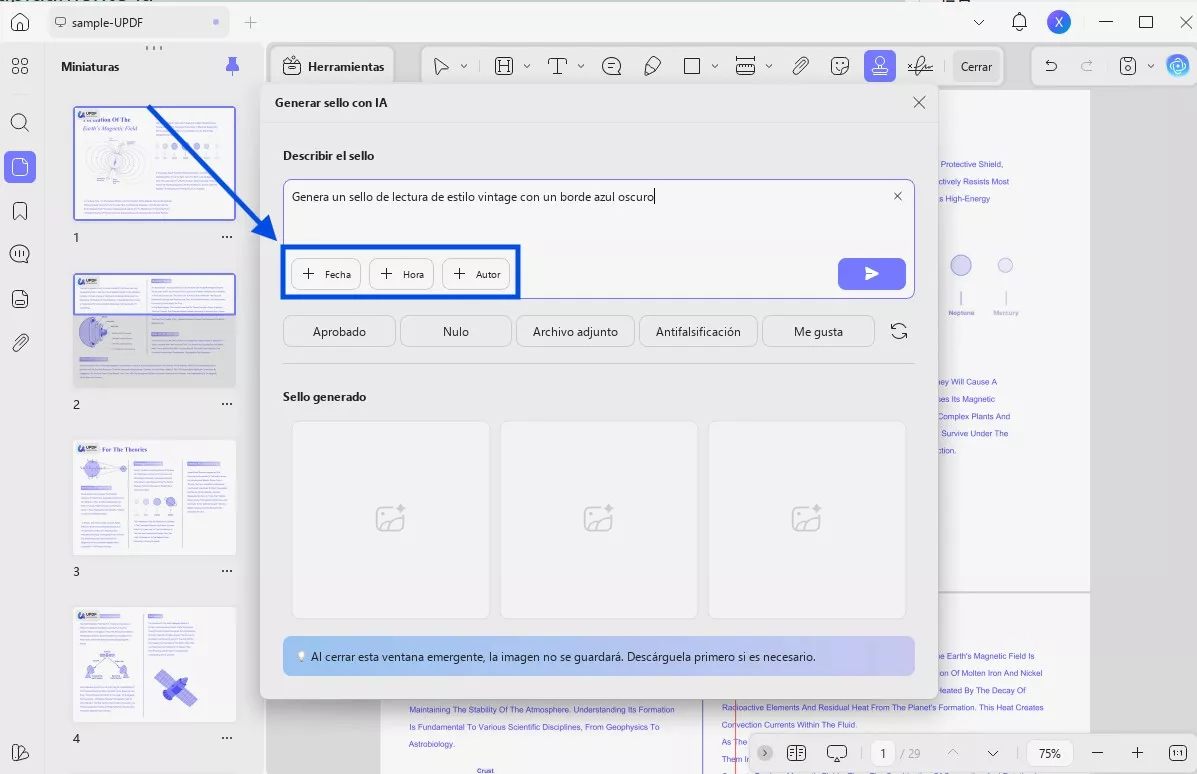Viewport: 1197px width, 774px height.
Task: Add a new tab
Action: click(x=250, y=23)
